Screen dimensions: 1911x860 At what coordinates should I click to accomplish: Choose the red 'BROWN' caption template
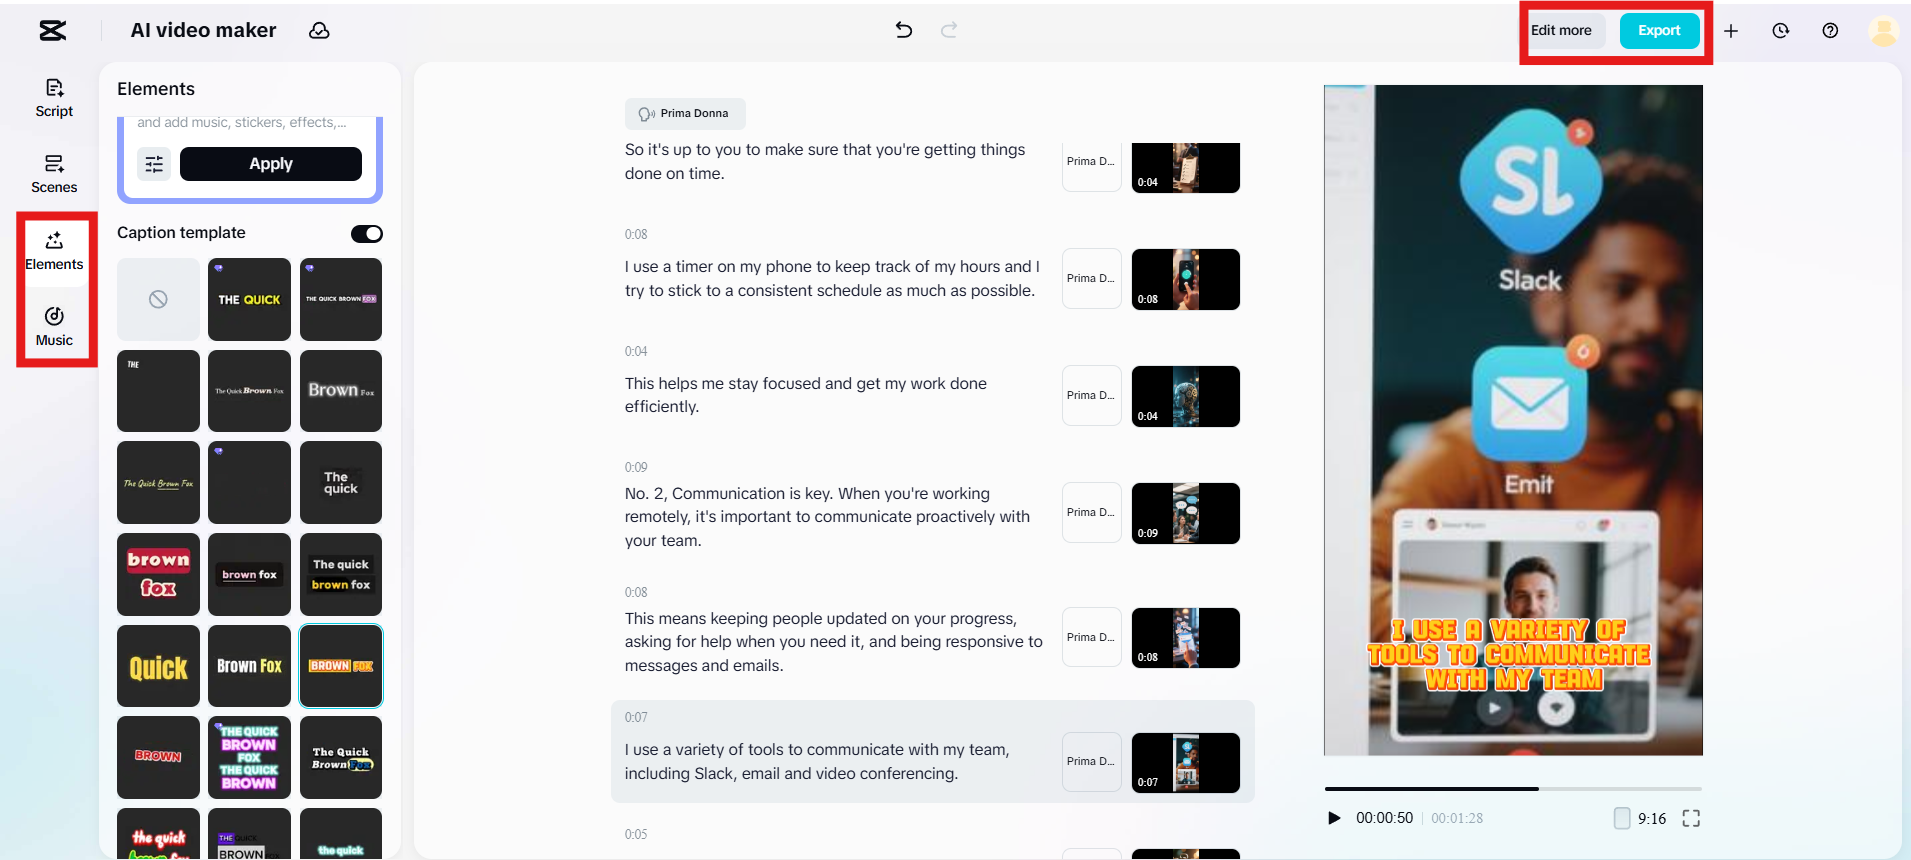(158, 757)
